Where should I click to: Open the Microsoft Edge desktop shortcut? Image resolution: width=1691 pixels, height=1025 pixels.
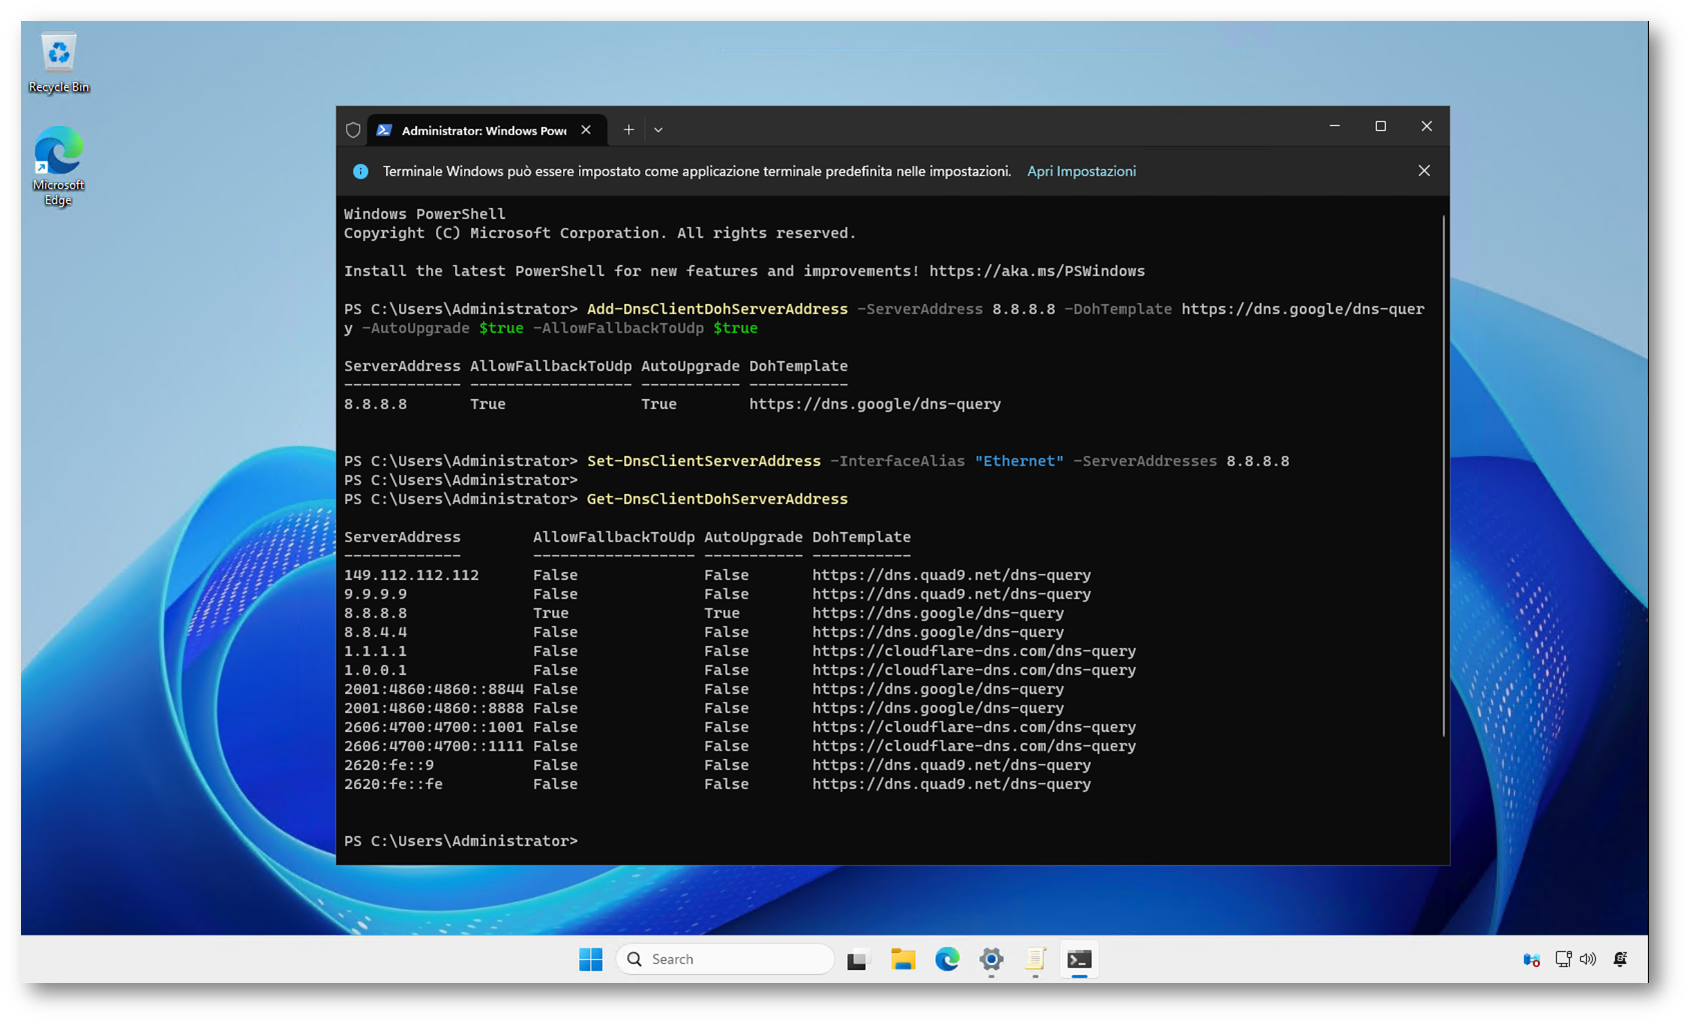[x=58, y=165]
